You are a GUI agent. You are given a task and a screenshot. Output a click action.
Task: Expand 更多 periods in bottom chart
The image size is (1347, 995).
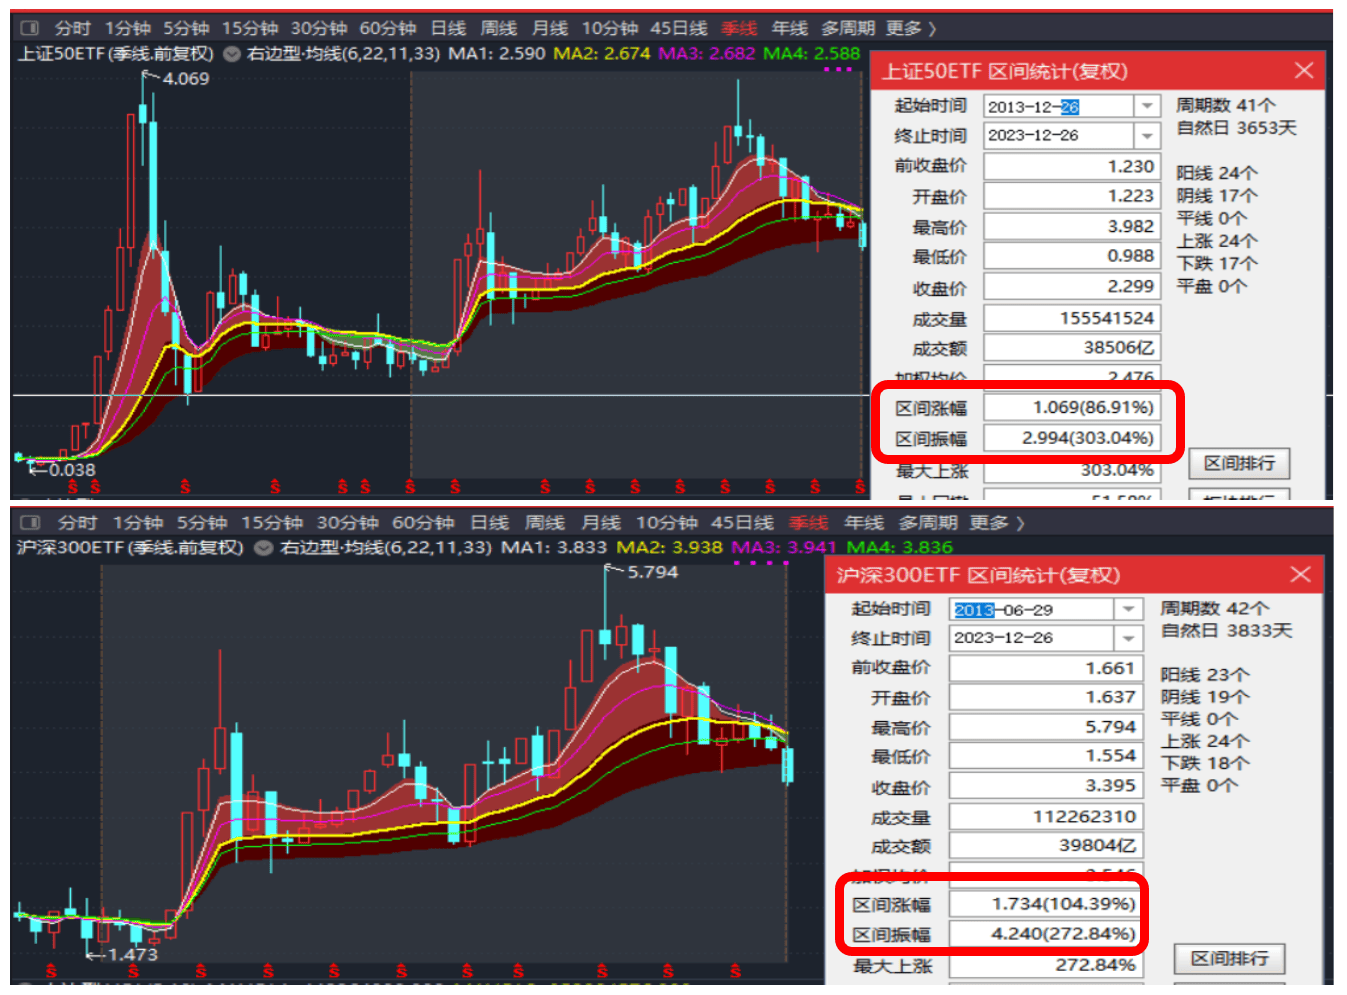pyautogui.click(x=996, y=522)
